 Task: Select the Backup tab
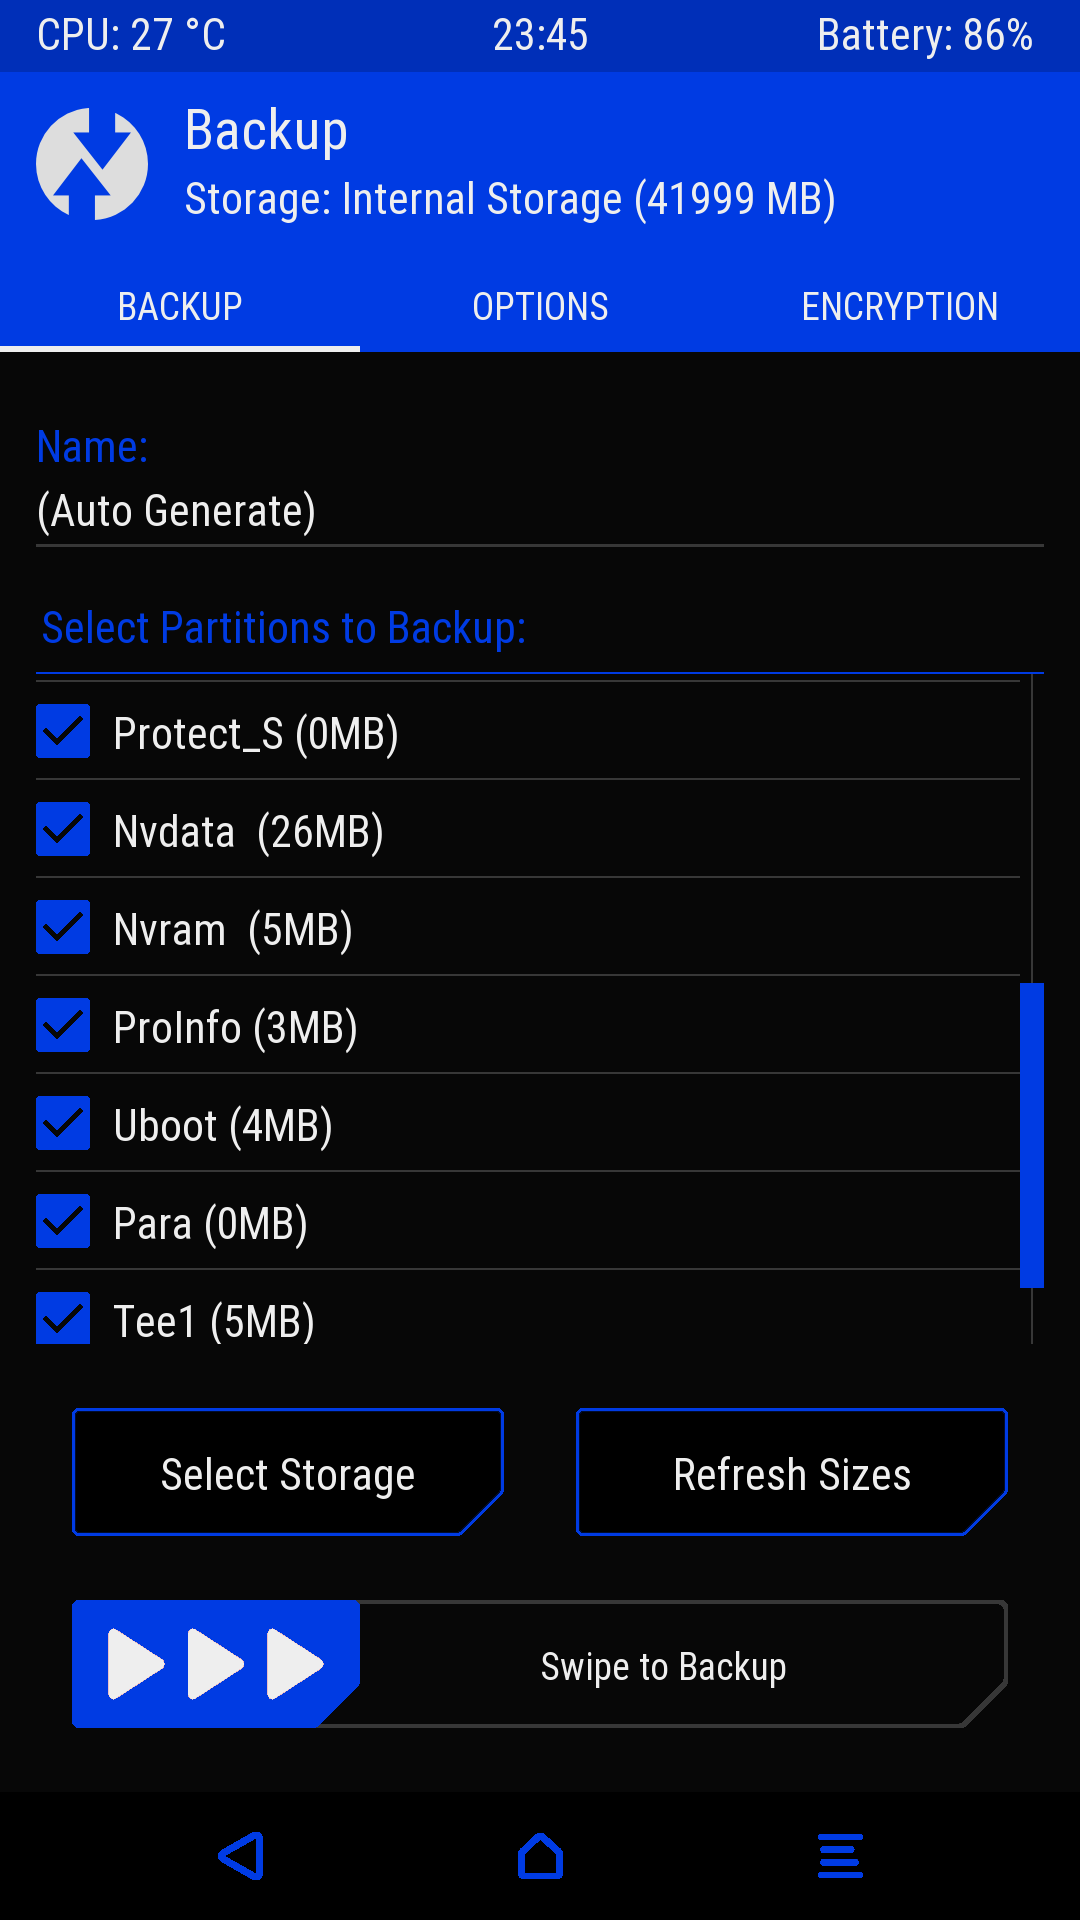pos(180,307)
